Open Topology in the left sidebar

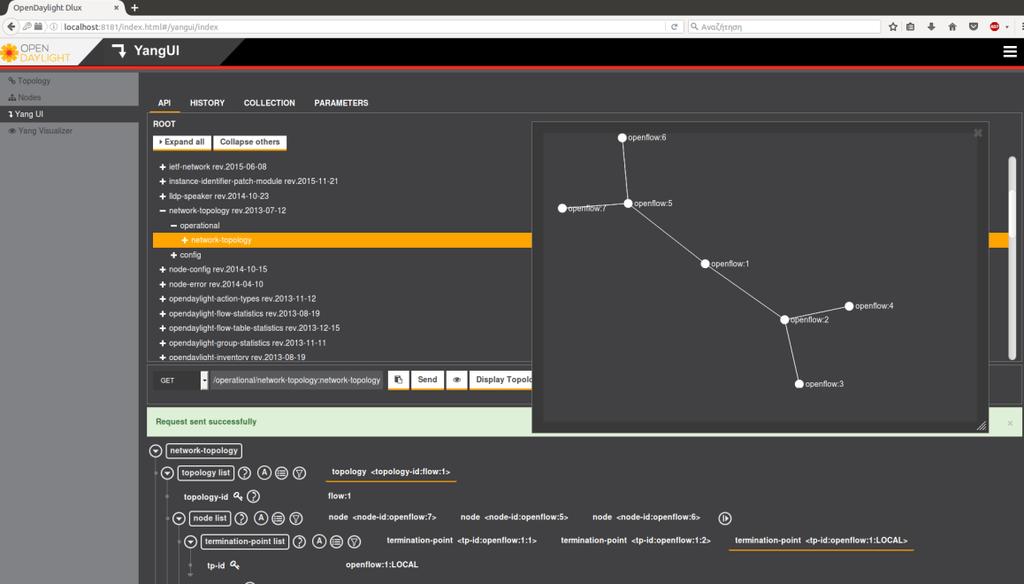click(34, 81)
